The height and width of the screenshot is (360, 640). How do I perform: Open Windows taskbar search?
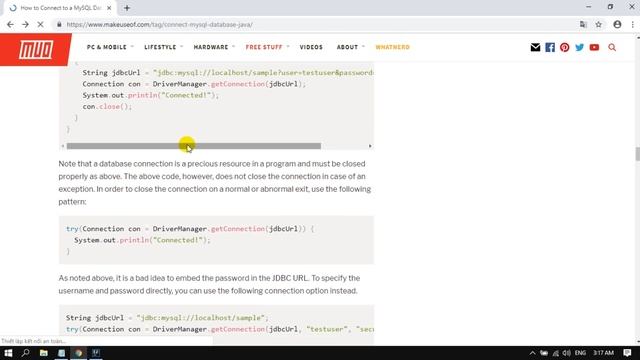pos(25,353)
